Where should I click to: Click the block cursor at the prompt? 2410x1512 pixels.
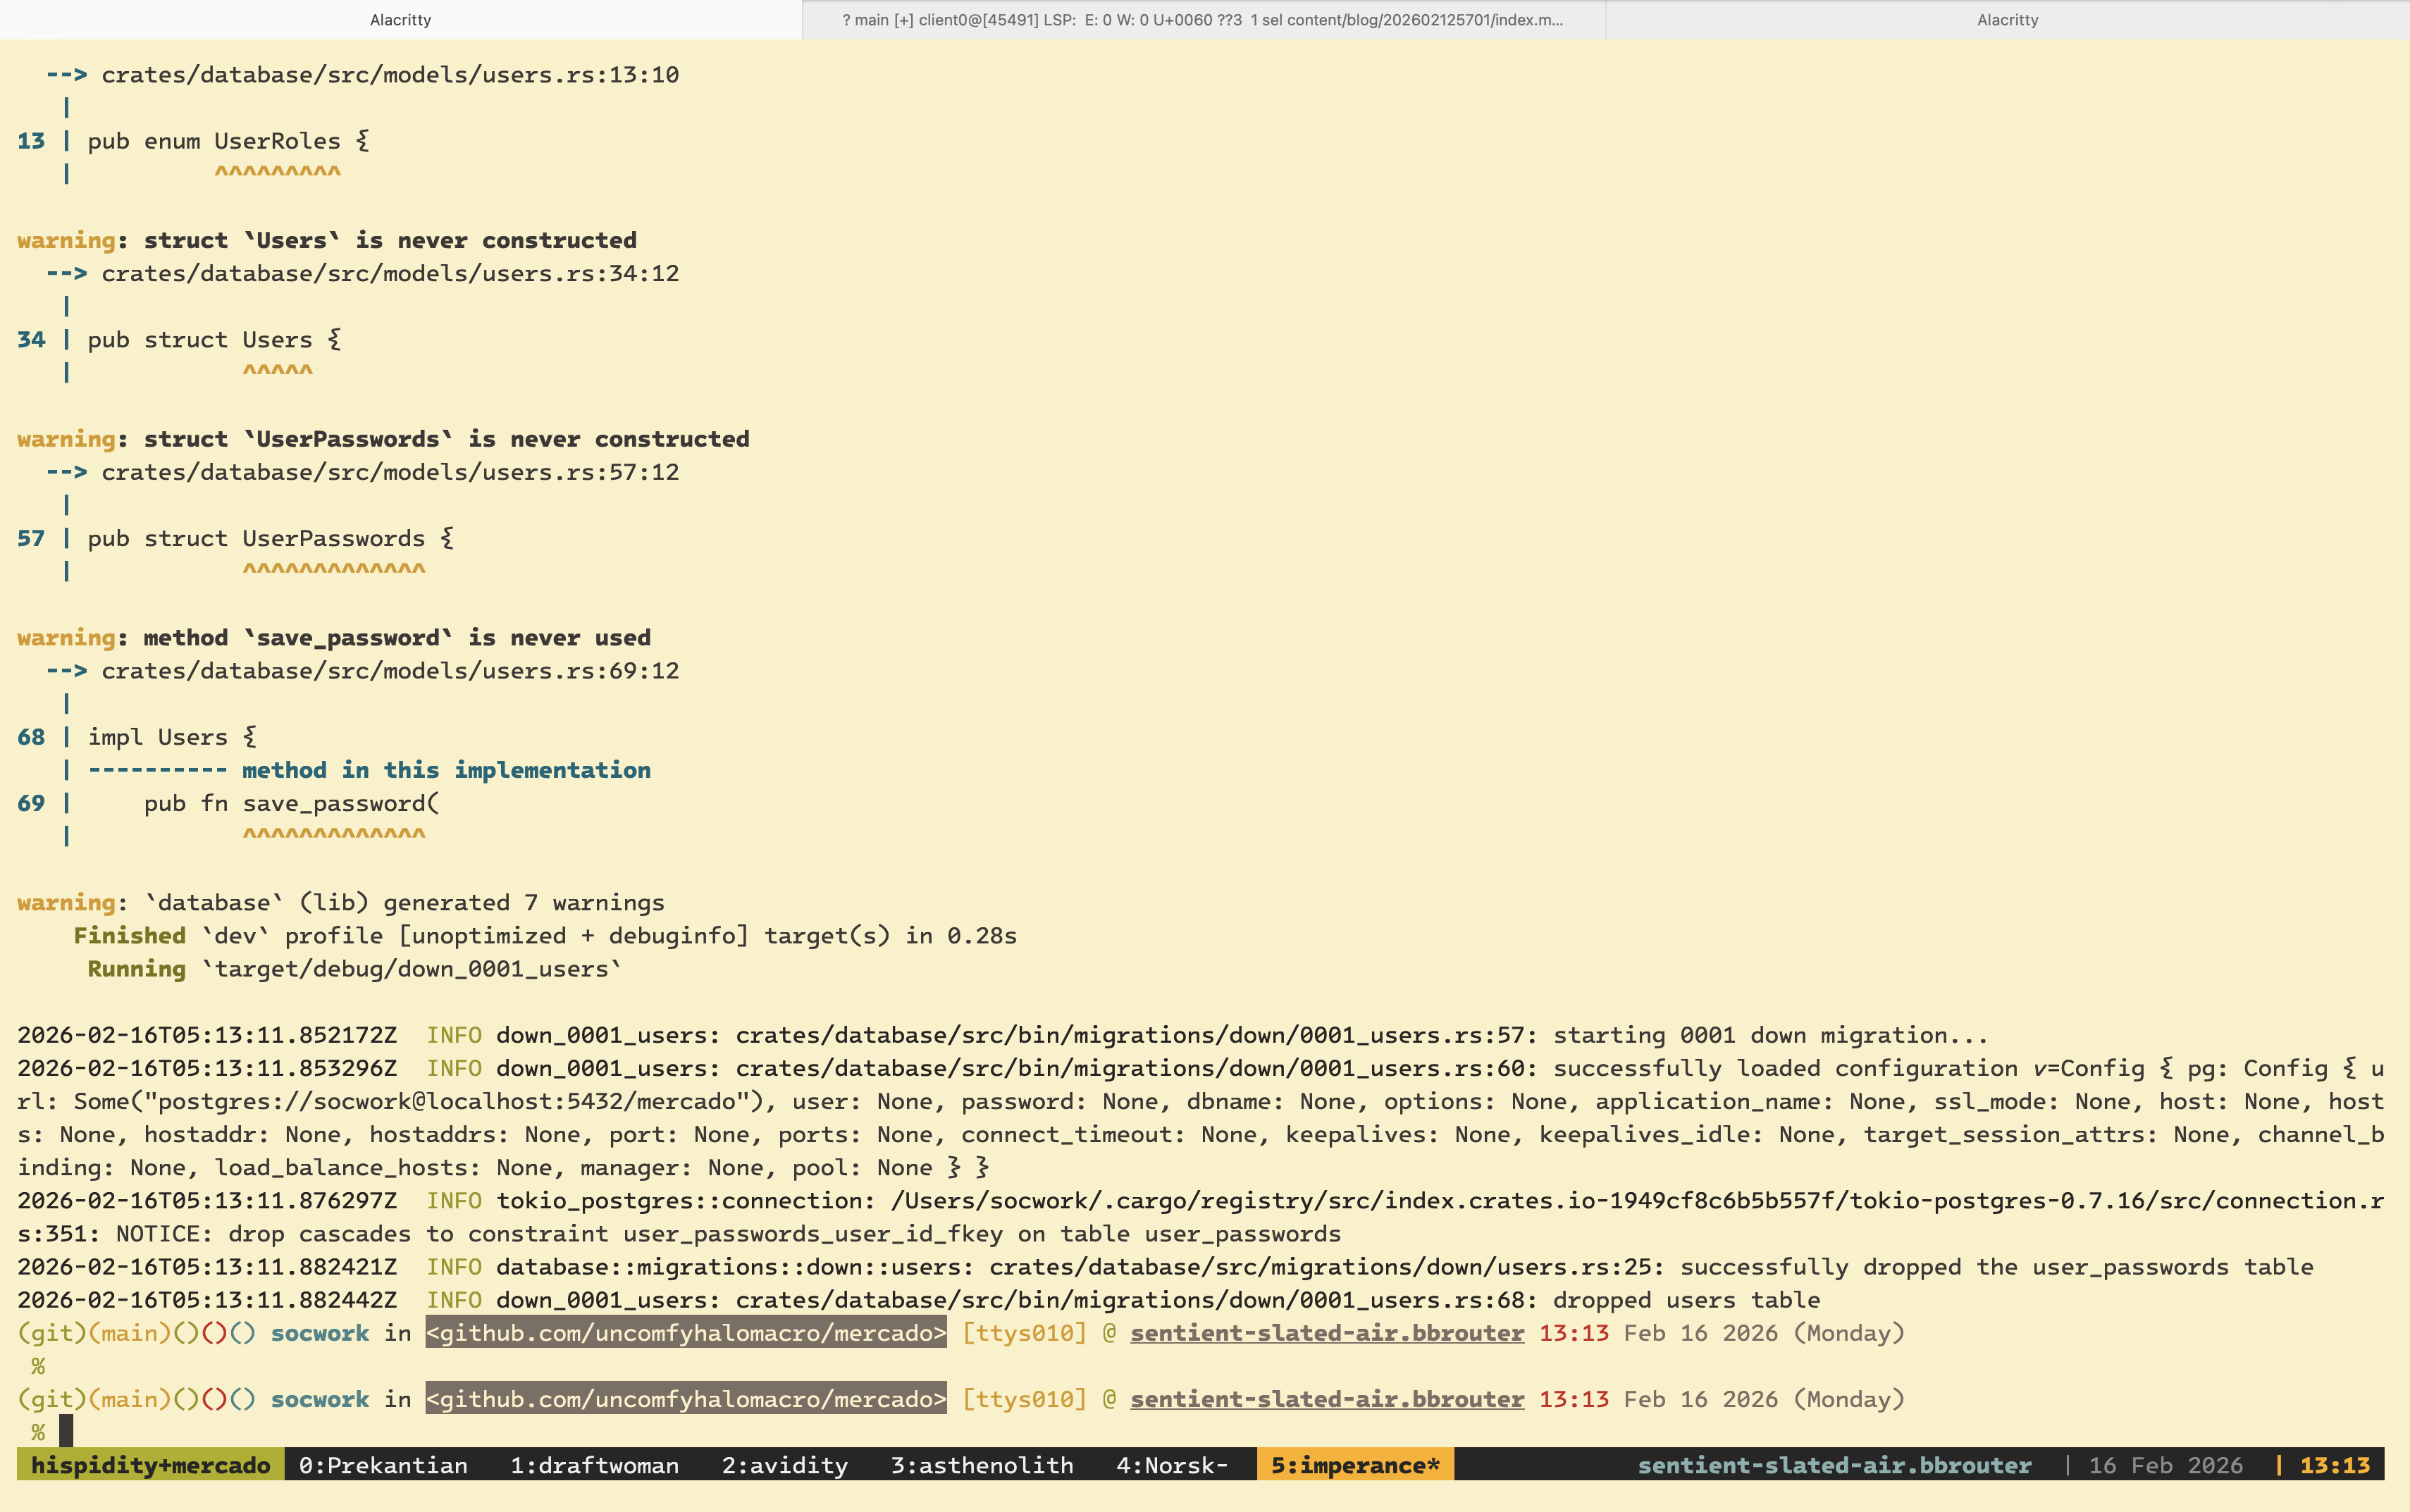click(66, 1429)
